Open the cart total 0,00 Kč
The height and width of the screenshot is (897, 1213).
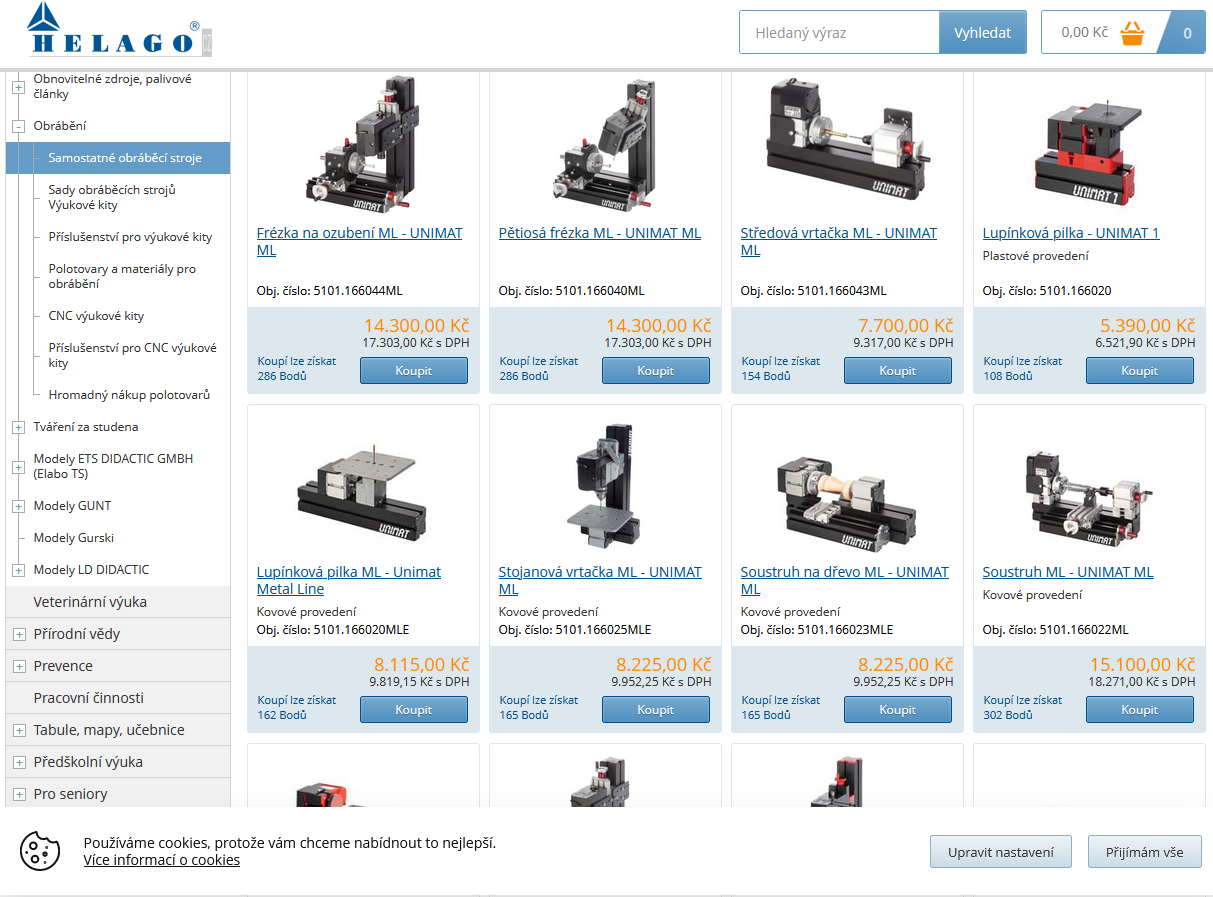click(1084, 32)
